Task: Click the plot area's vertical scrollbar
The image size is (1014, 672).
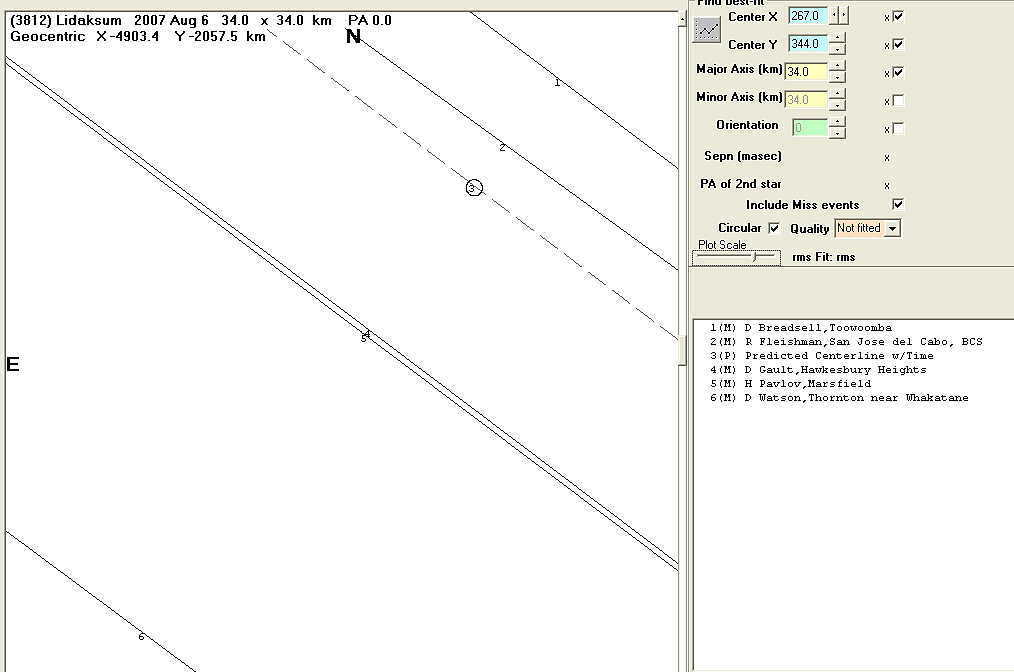Action: pyautogui.click(x=682, y=341)
